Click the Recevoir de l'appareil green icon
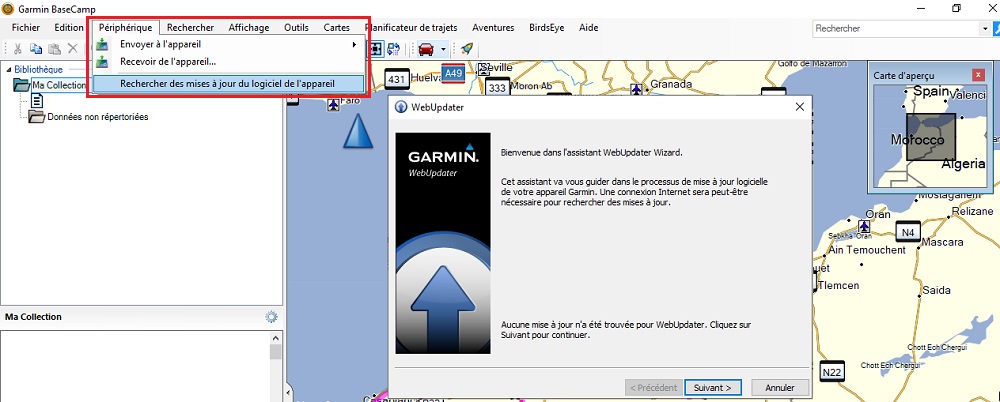 [x=102, y=62]
